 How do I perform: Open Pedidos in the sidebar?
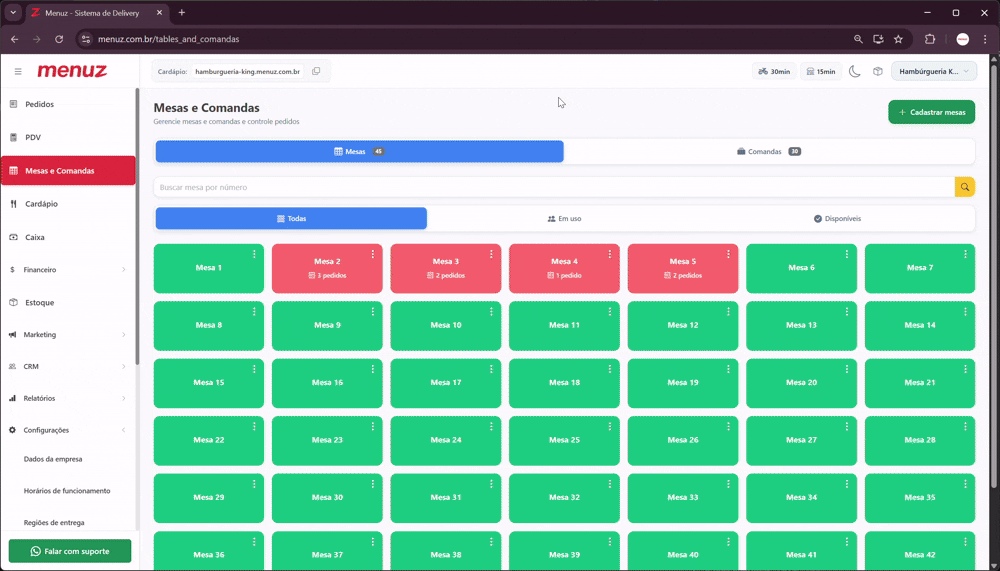pos(68,104)
